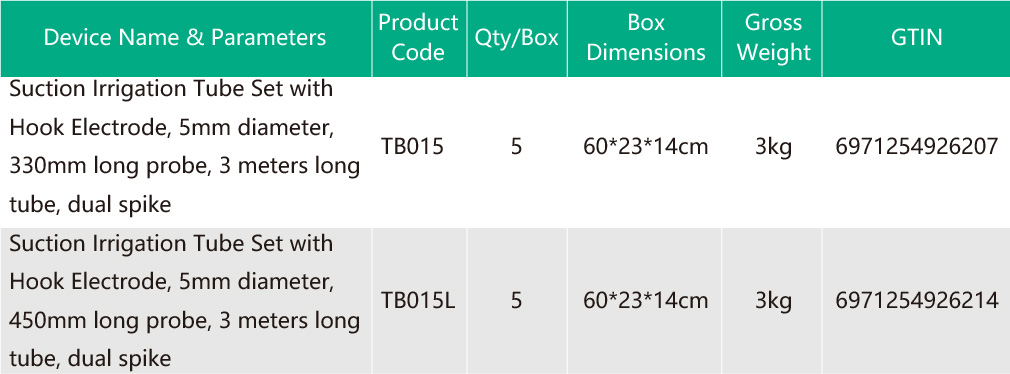The height and width of the screenshot is (374, 1010).
Task: Select the GTIN column header
Action: [916, 38]
